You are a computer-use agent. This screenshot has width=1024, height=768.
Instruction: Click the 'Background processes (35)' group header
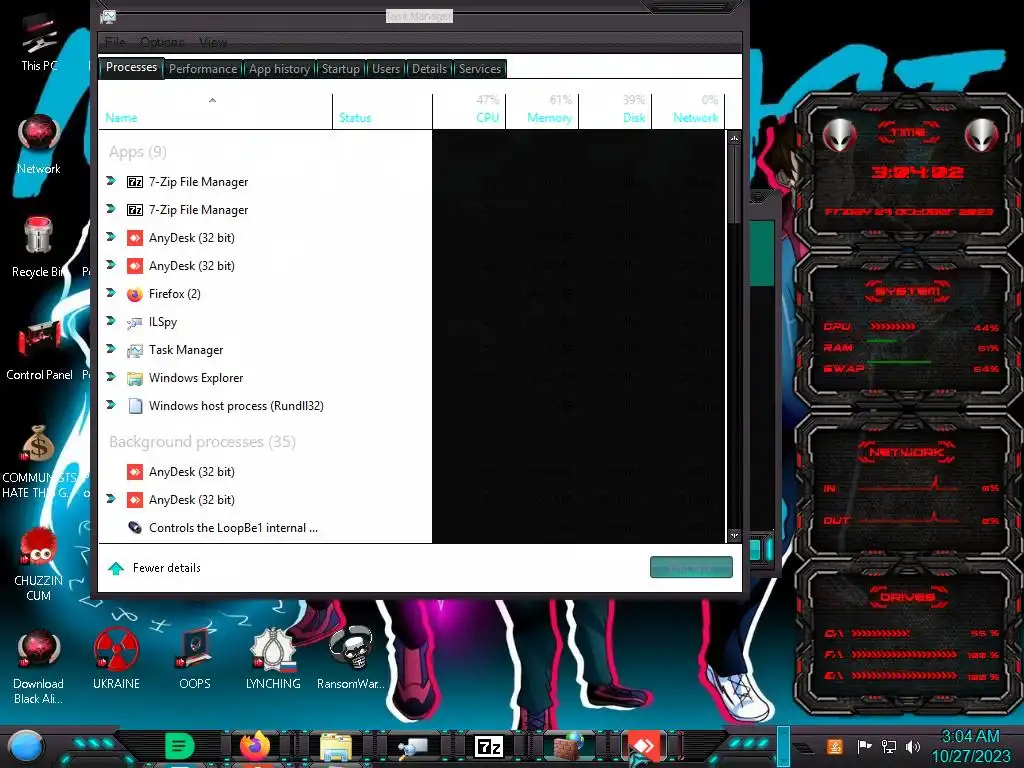coord(202,442)
